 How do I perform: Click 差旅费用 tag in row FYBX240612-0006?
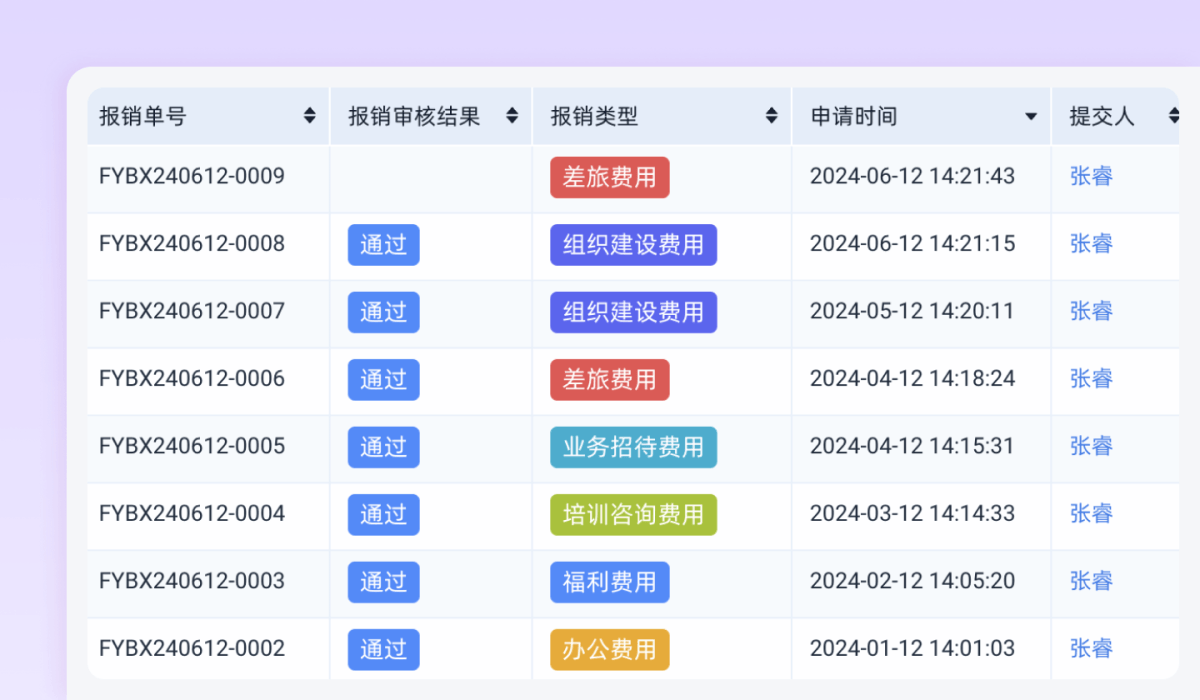pyautogui.click(x=610, y=380)
